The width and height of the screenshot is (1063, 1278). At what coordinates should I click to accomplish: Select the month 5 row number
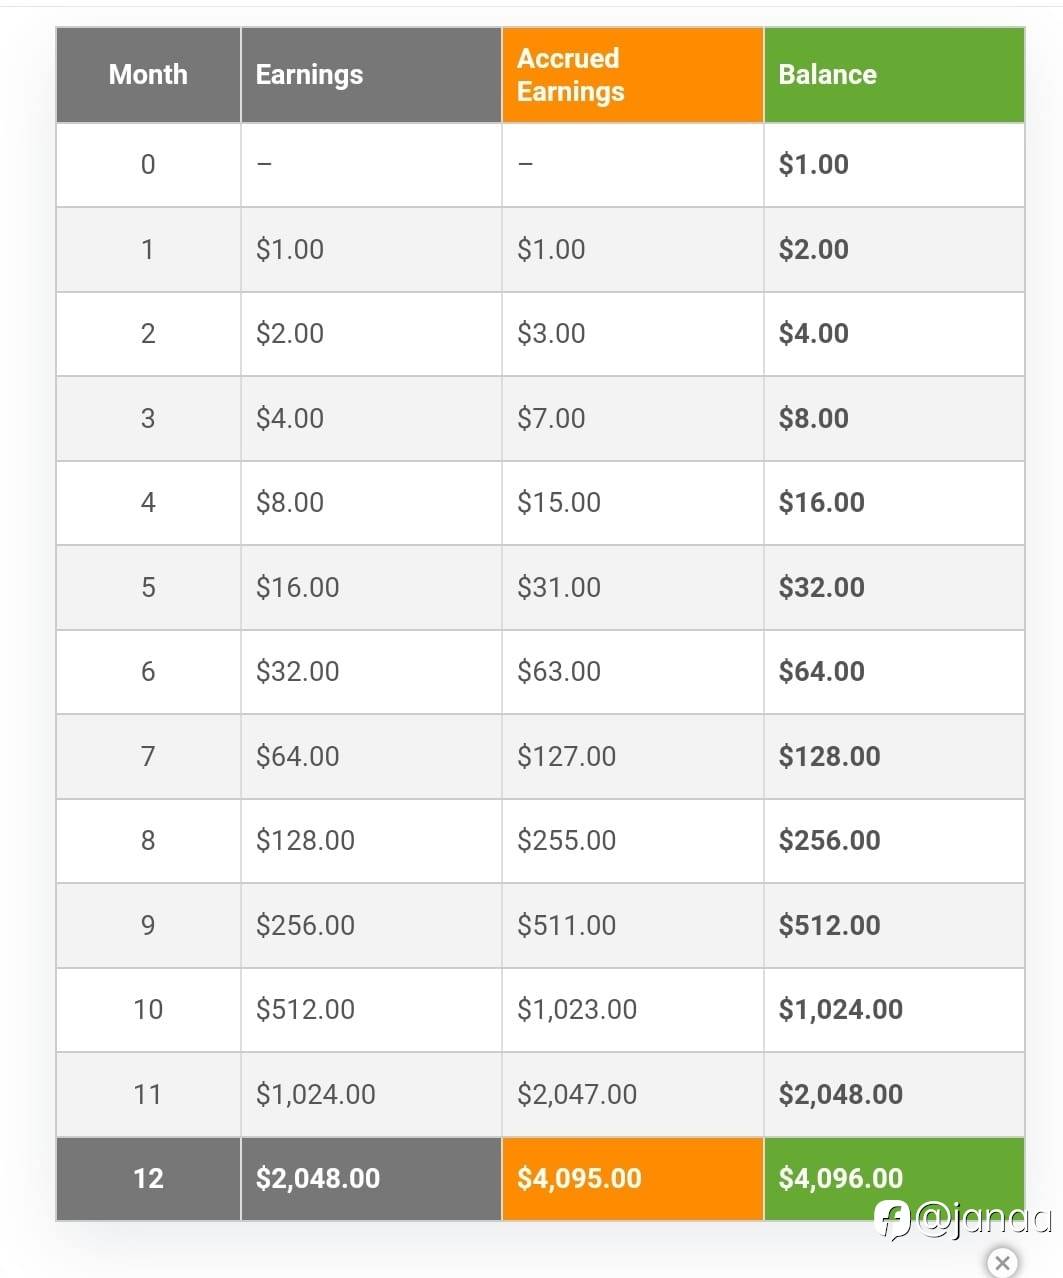[148, 587]
